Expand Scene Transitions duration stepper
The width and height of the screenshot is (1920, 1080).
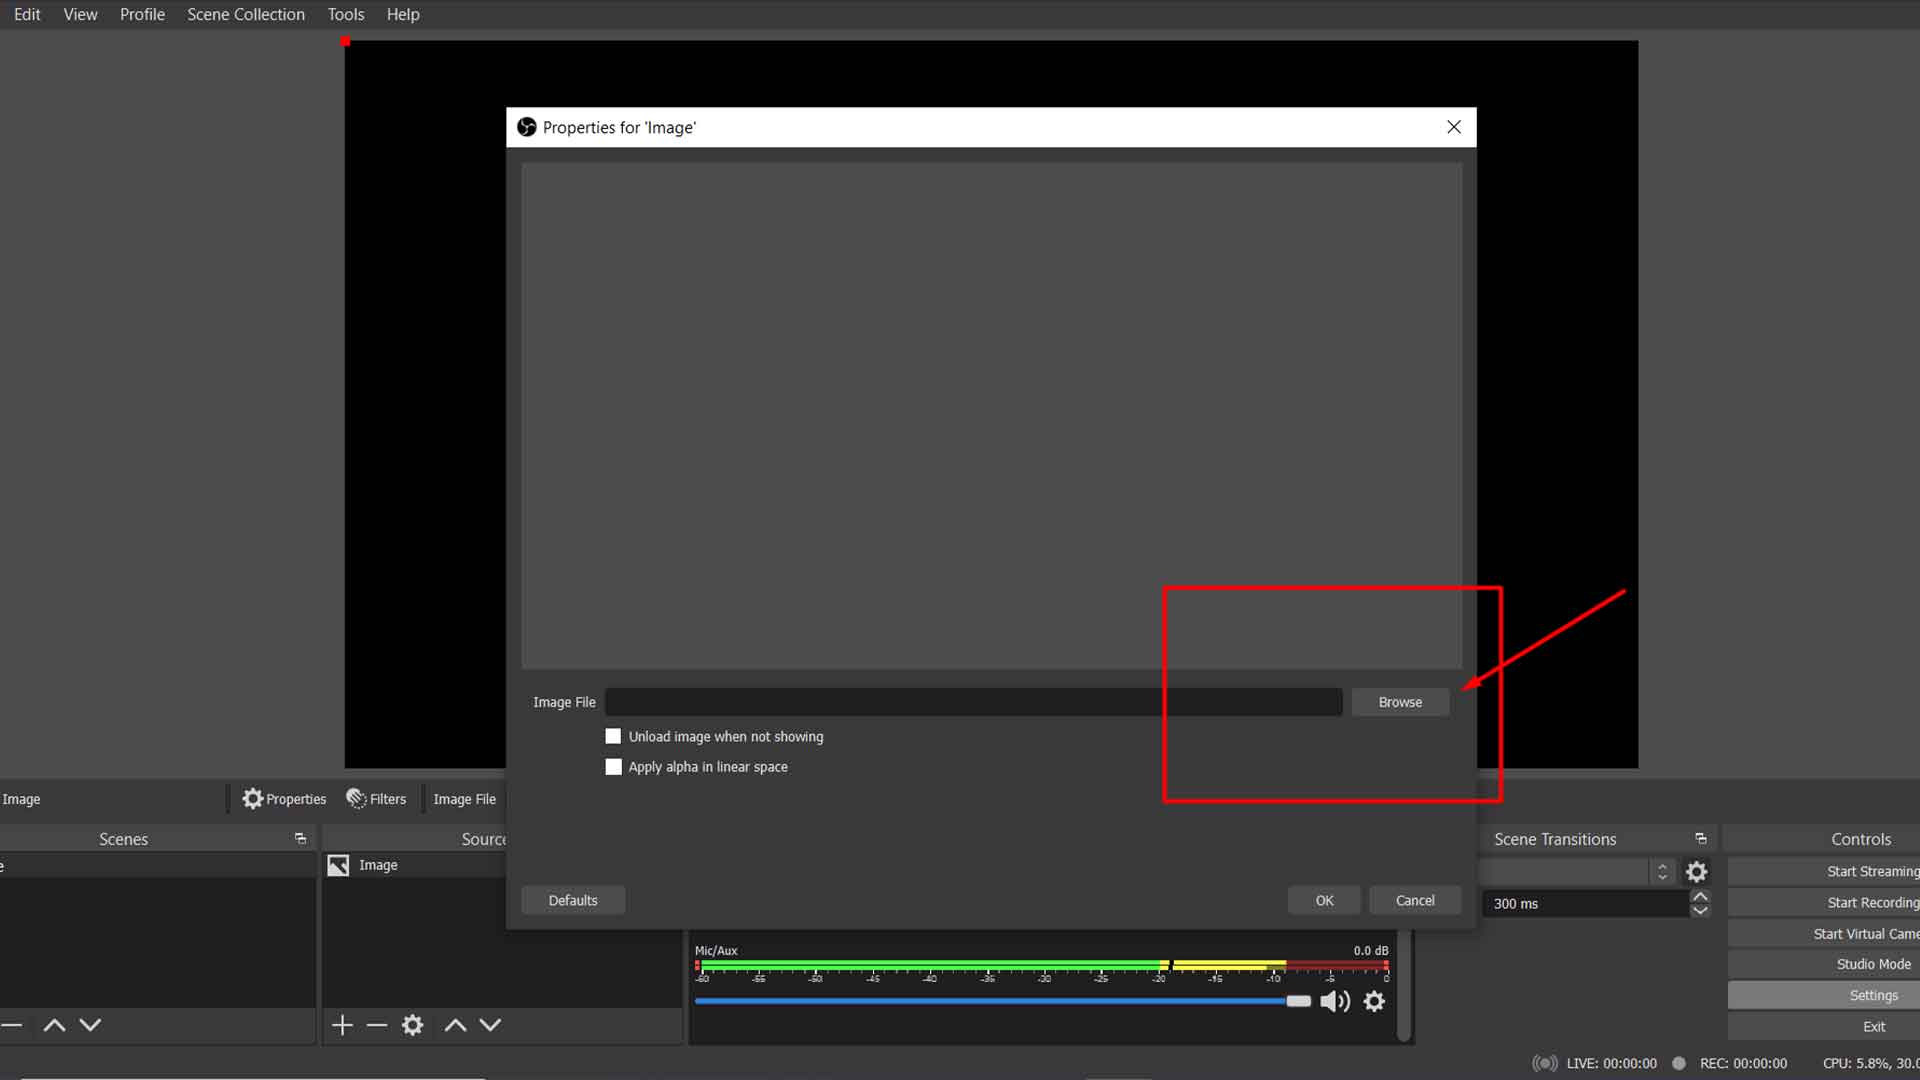1700,903
